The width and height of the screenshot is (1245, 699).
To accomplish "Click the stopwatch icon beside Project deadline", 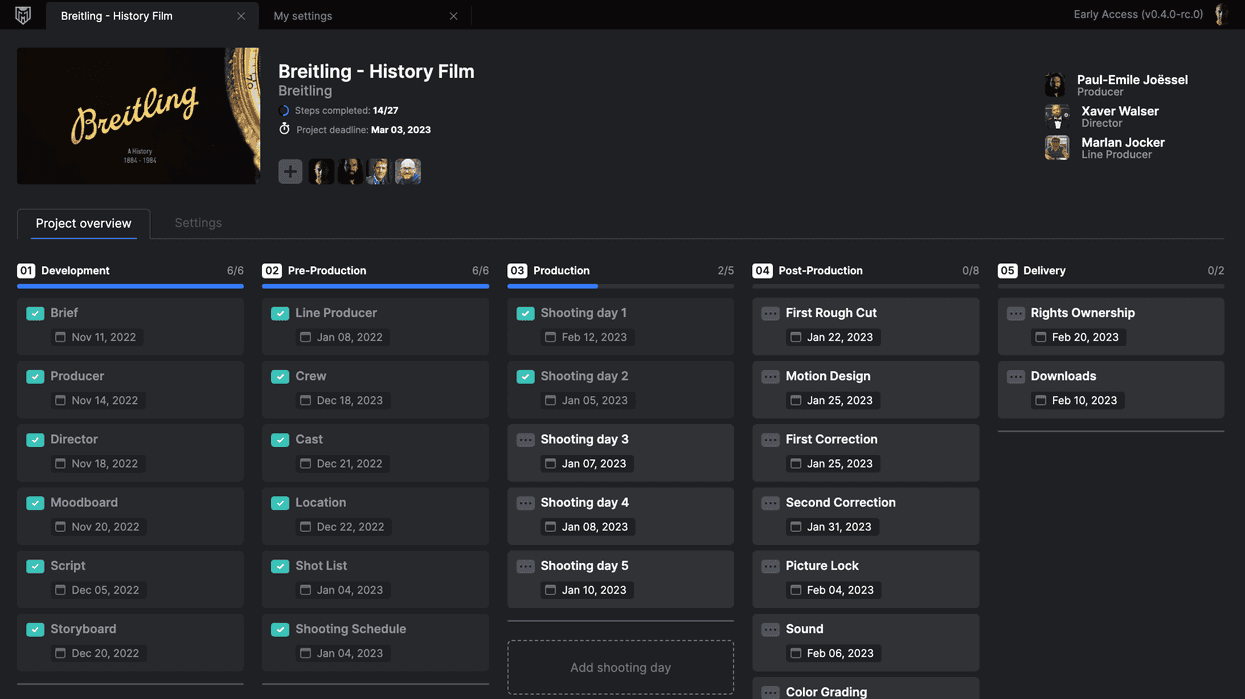I will click(284, 129).
